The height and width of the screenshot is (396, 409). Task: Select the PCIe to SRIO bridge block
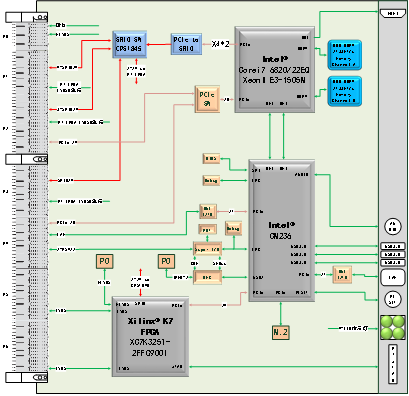click(186, 44)
